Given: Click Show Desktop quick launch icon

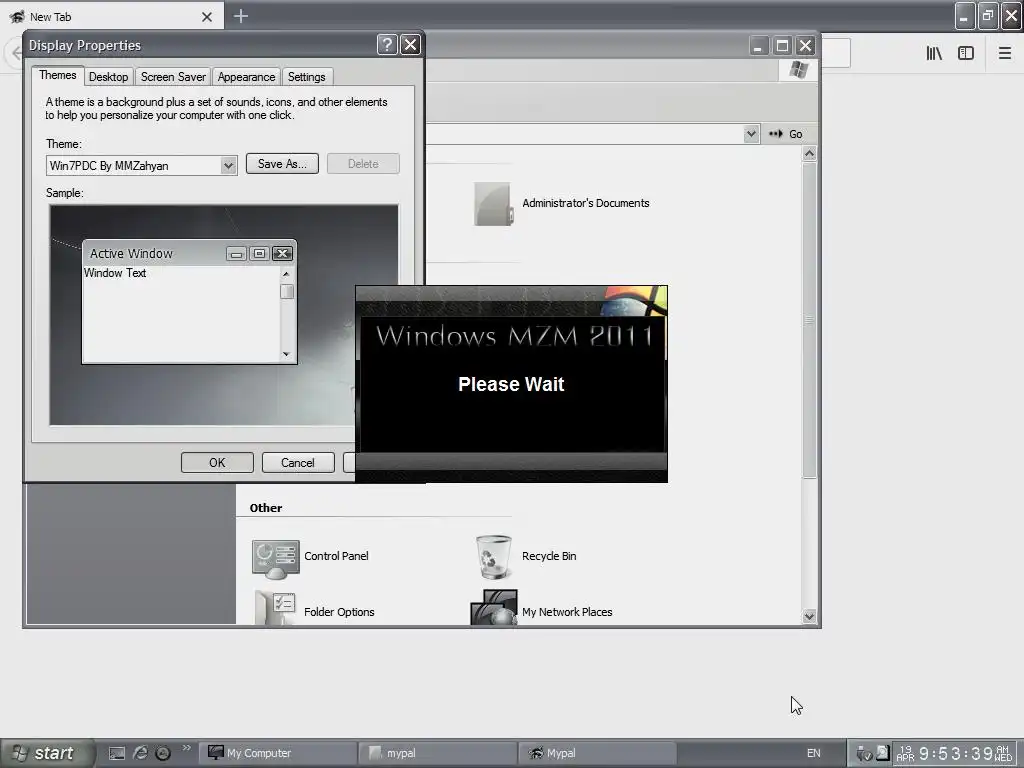Looking at the screenshot, I should pos(117,753).
